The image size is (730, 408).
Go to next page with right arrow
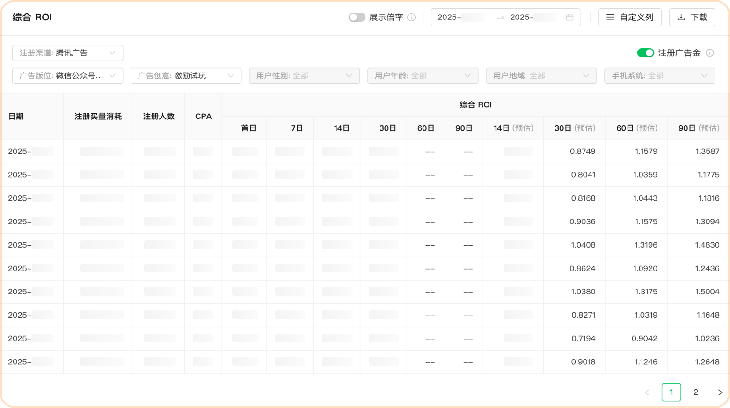coord(719,392)
